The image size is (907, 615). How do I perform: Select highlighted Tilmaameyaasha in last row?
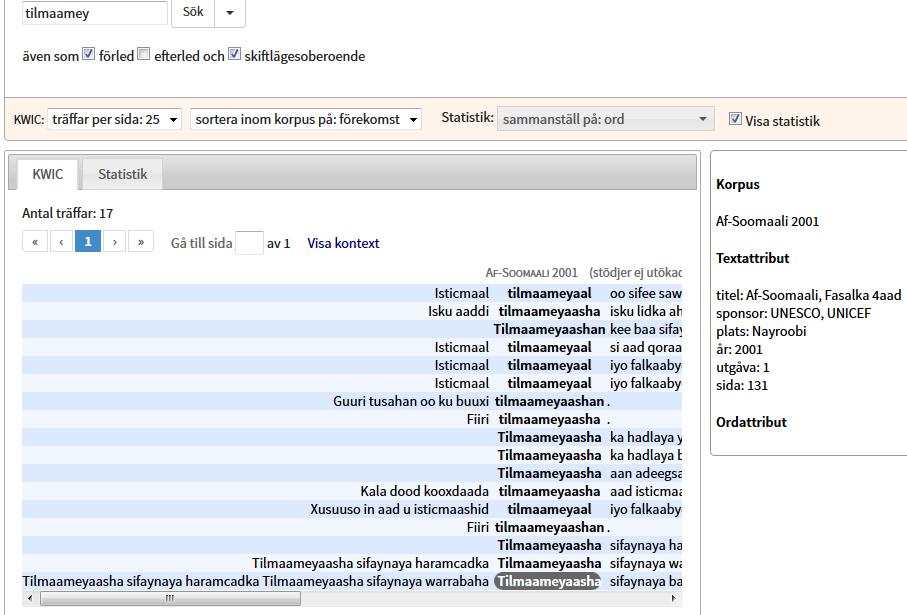pos(548,581)
